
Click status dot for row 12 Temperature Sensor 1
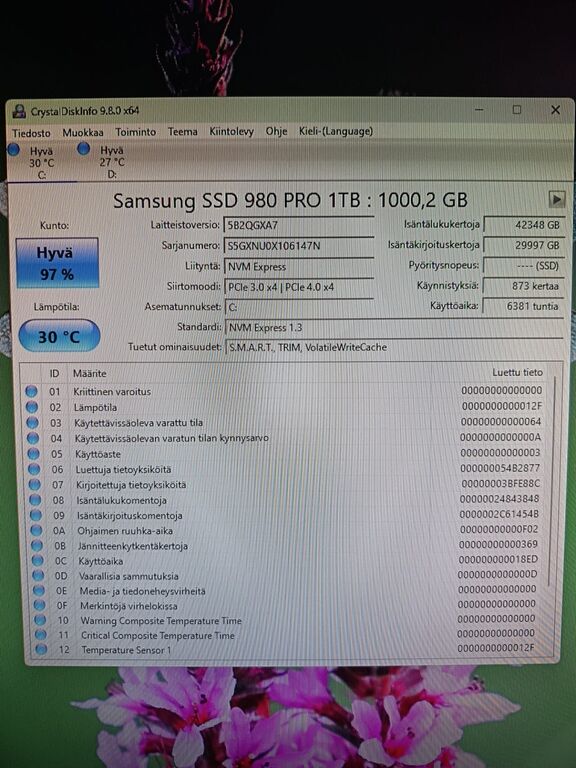[x=41, y=649]
